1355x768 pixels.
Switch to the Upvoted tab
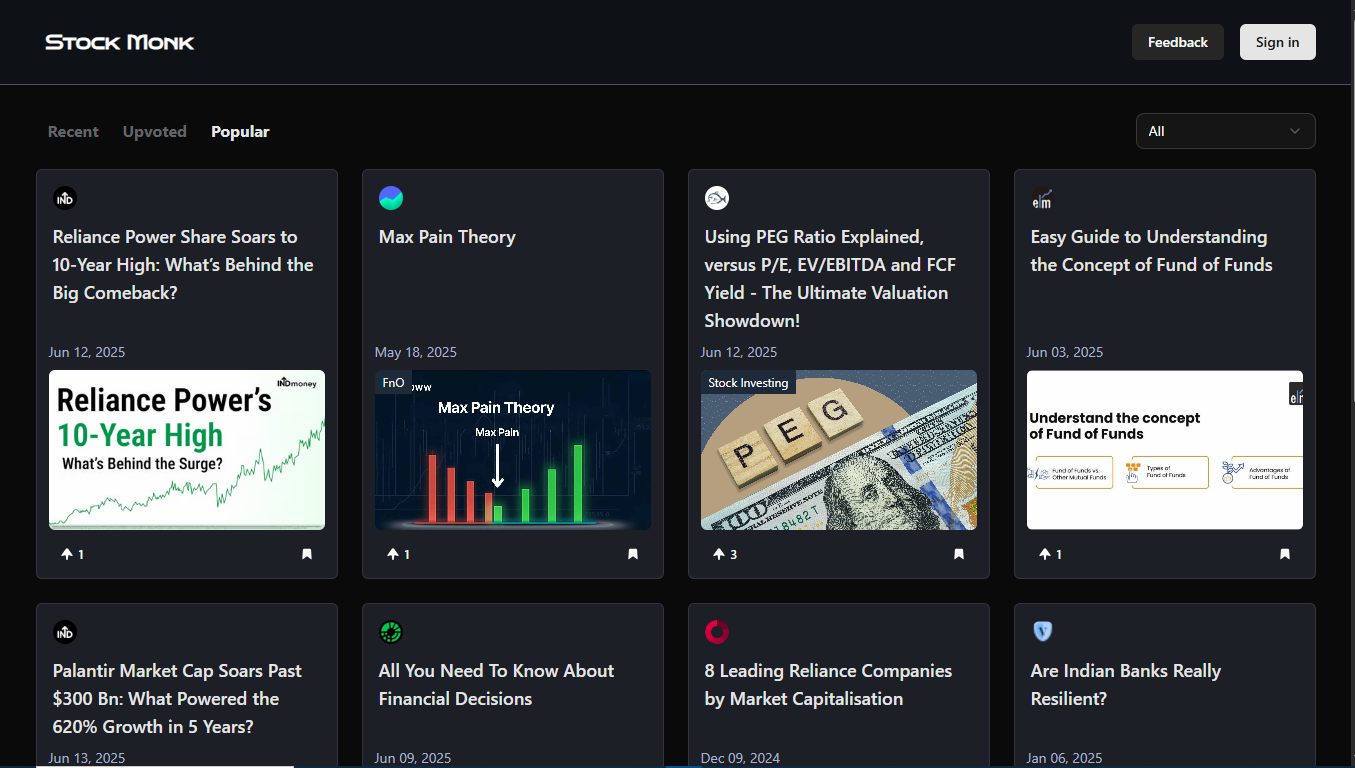pyautogui.click(x=155, y=132)
